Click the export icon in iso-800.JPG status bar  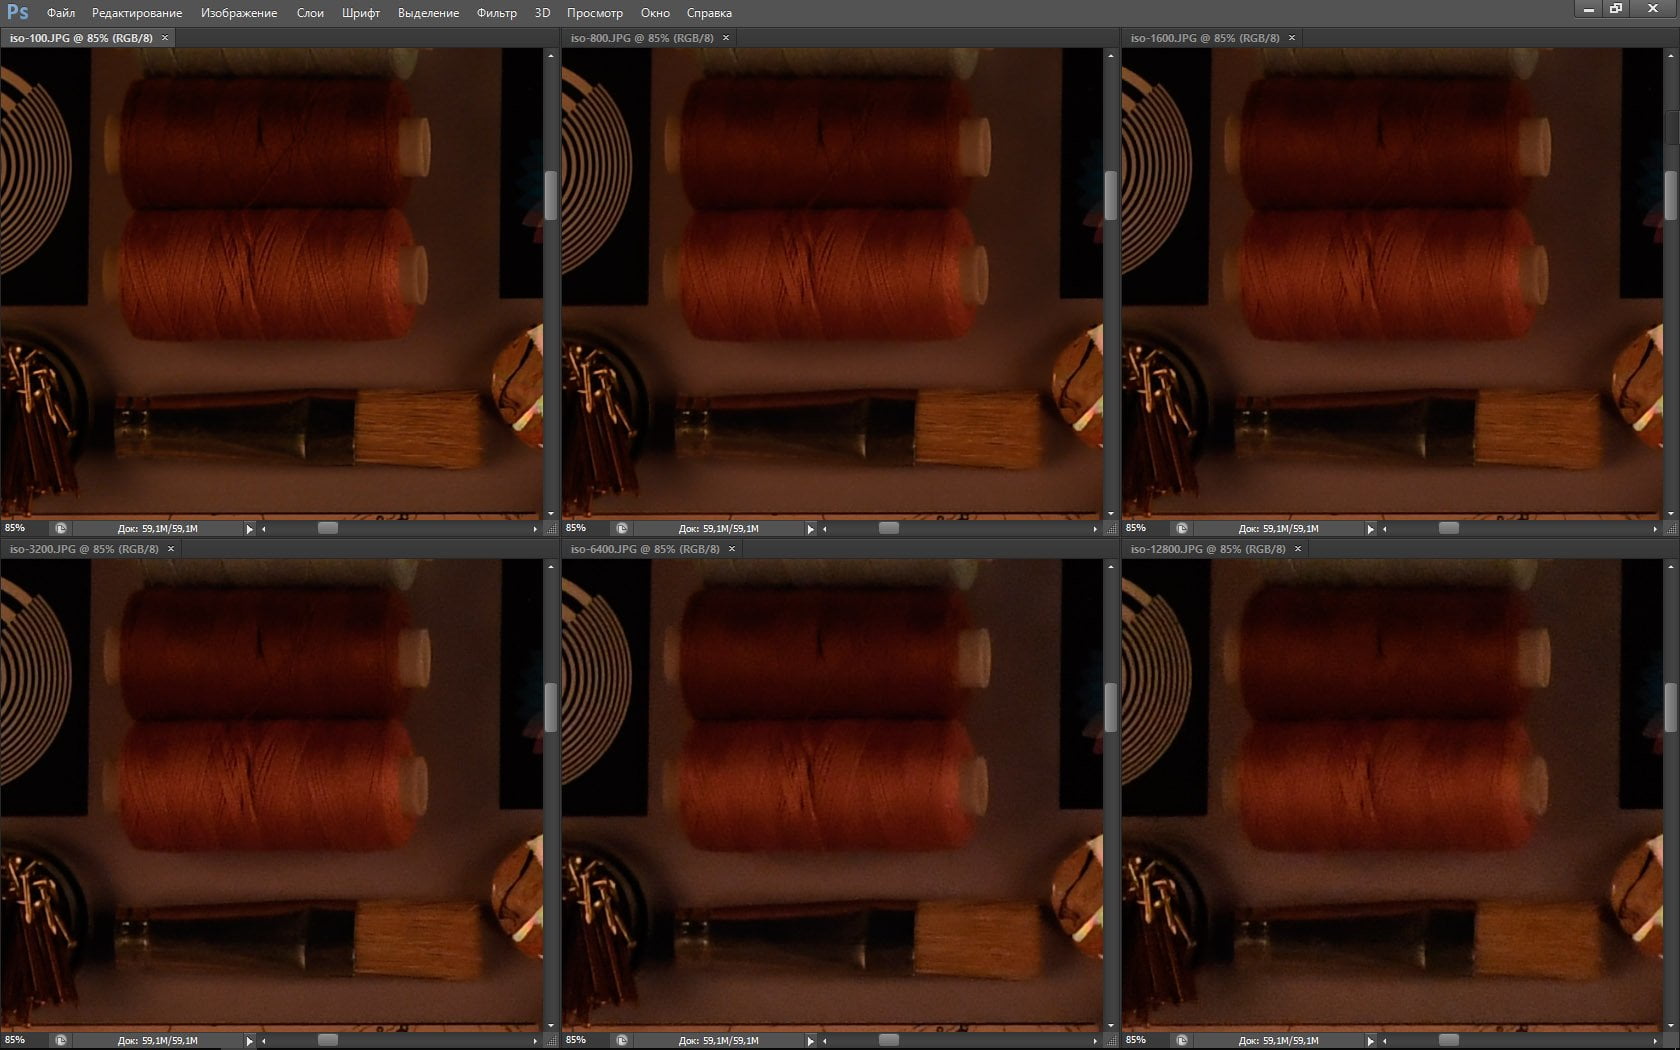(622, 528)
